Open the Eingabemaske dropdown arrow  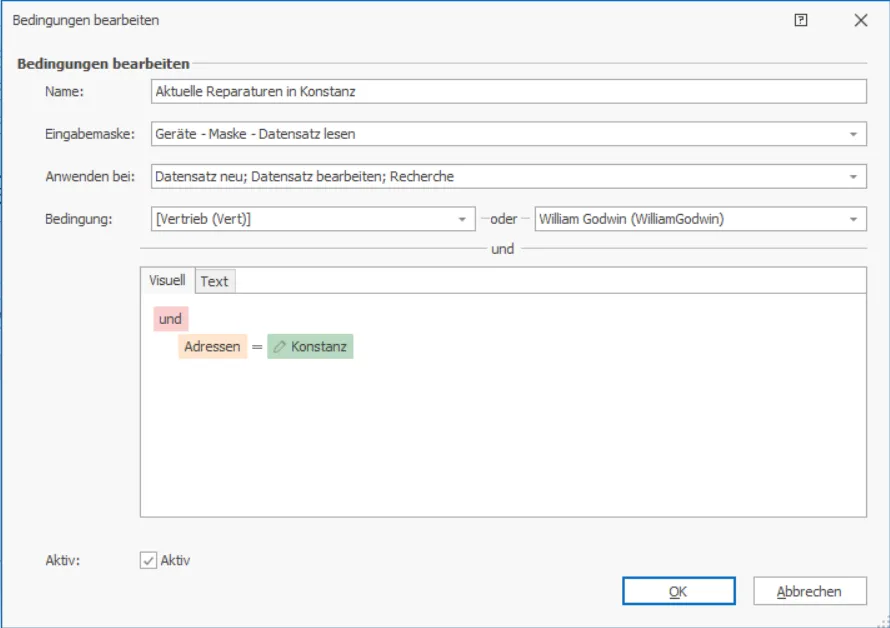[x=853, y=135]
